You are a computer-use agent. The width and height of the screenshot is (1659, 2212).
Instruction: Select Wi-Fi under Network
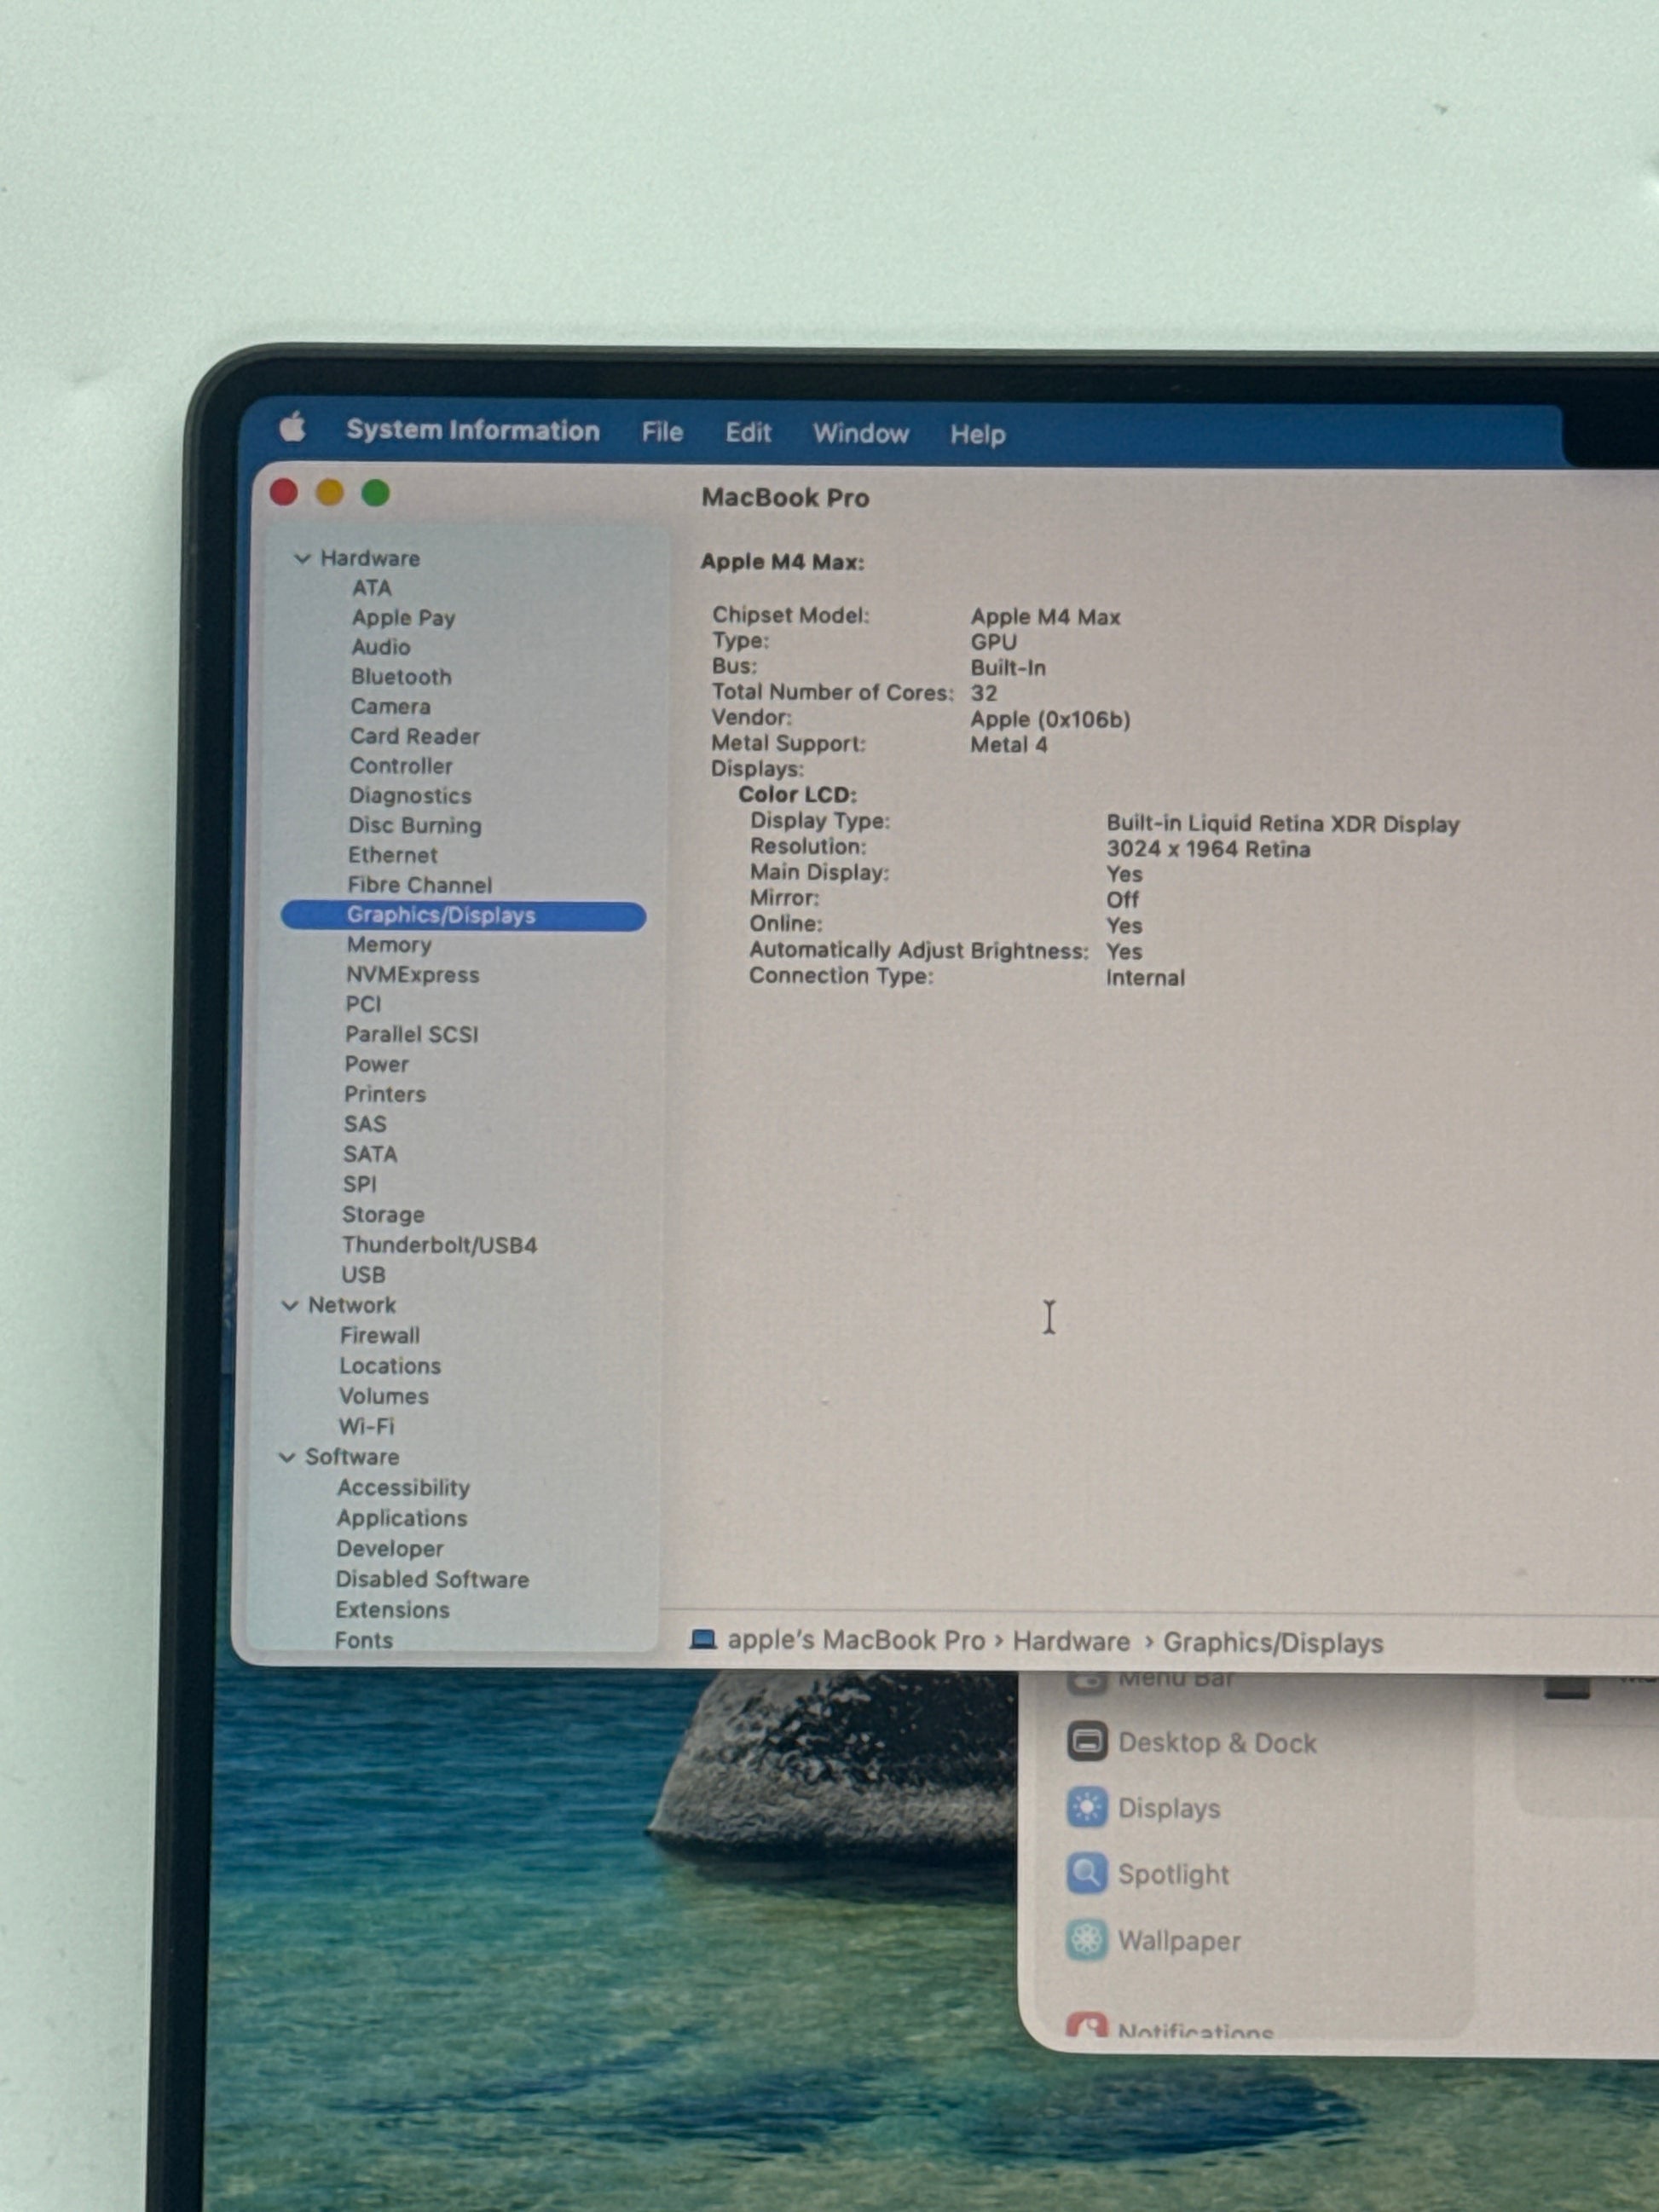tap(366, 1426)
